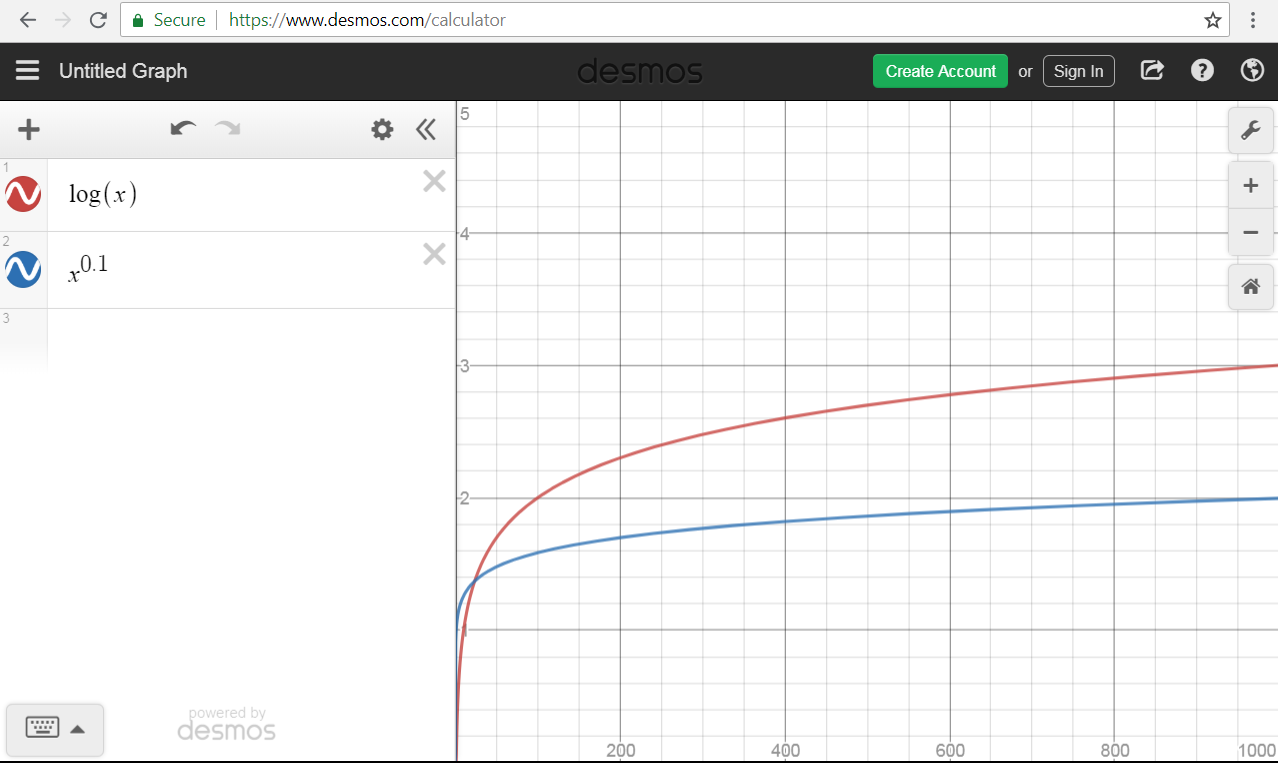Click the 'powered by desmos' logo
Viewport: 1278px width, 763px height.
(227, 725)
